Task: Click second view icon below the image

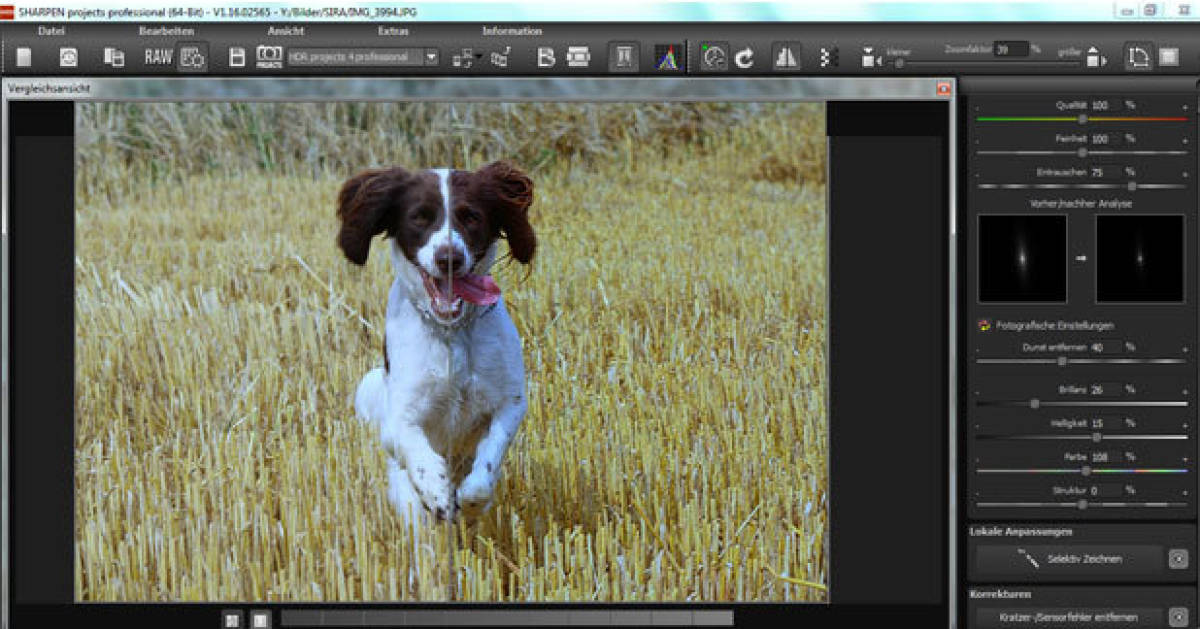Action: point(260,620)
